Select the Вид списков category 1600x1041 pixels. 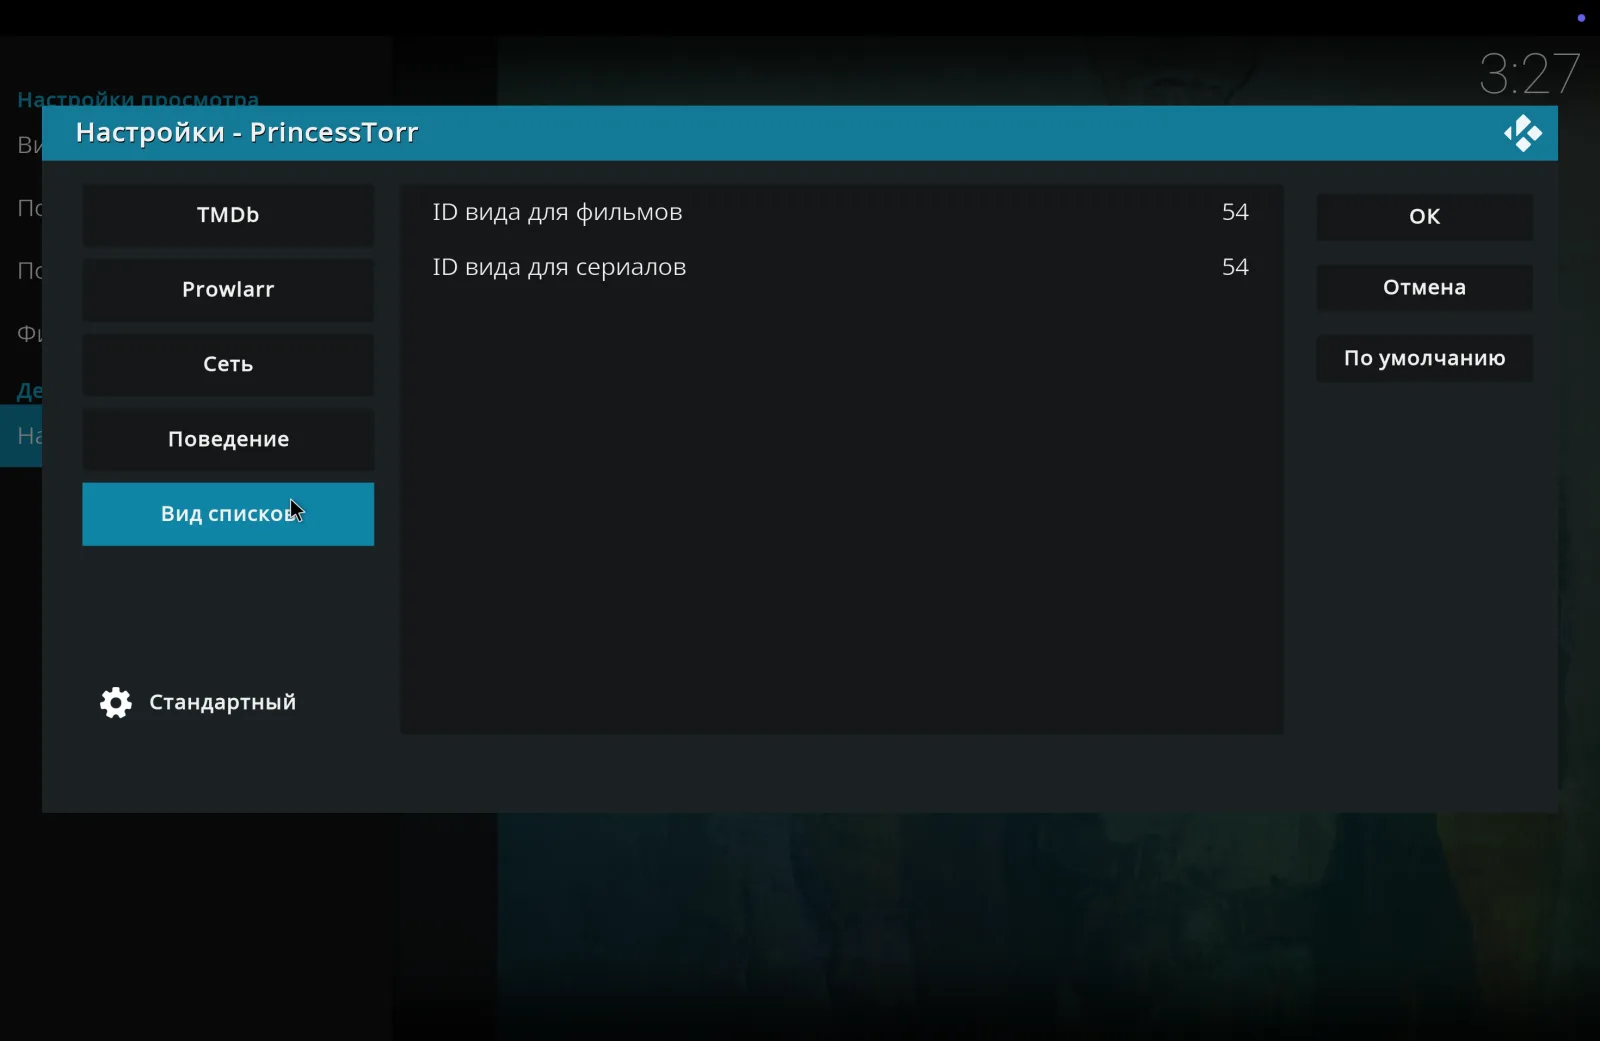(x=228, y=514)
